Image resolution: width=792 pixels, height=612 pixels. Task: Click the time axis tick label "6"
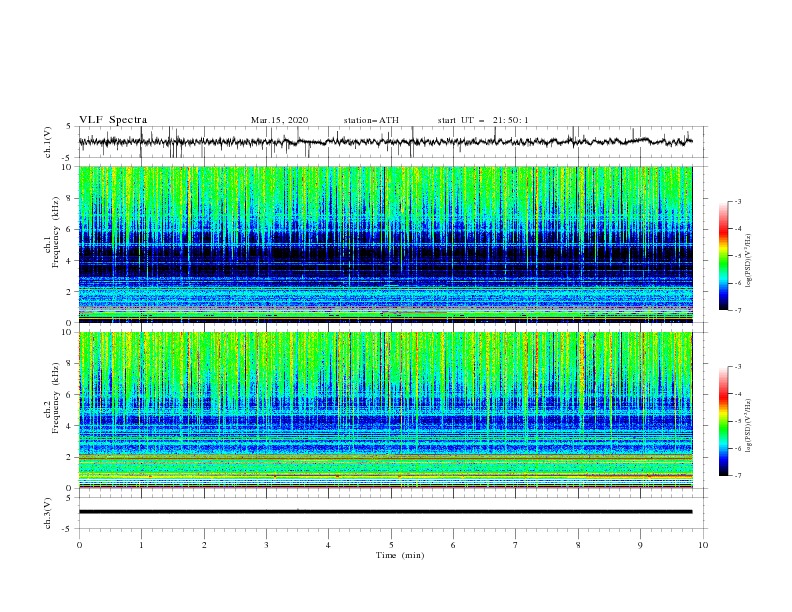point(453,545)
